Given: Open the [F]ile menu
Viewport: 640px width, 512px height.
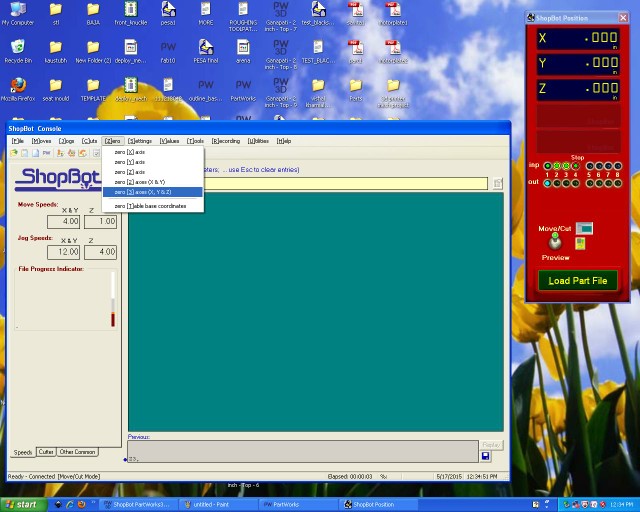Looking at the screenshot, I should (18, 141).
